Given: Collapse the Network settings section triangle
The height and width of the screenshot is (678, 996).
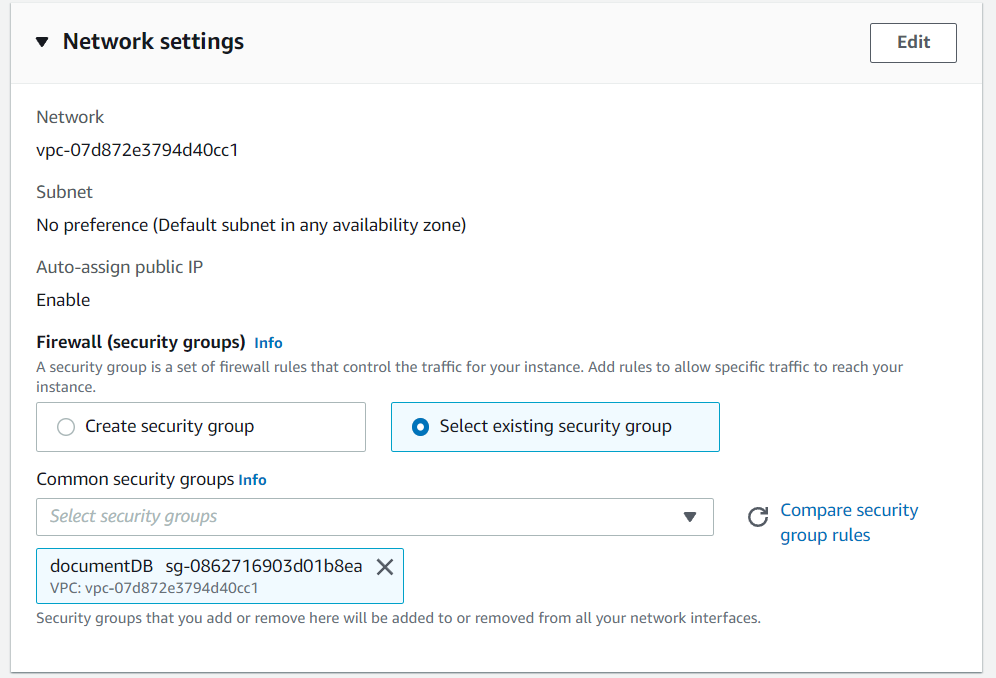Looking at the screenshot, I should pos(42,42).
